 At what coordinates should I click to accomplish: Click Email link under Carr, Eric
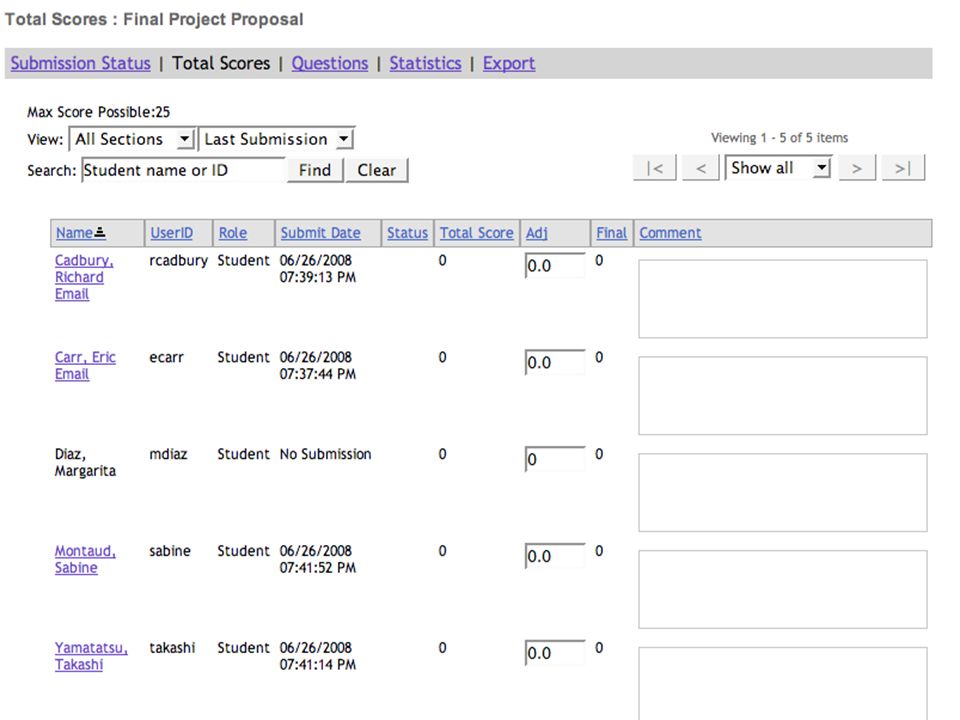[72, 374]
